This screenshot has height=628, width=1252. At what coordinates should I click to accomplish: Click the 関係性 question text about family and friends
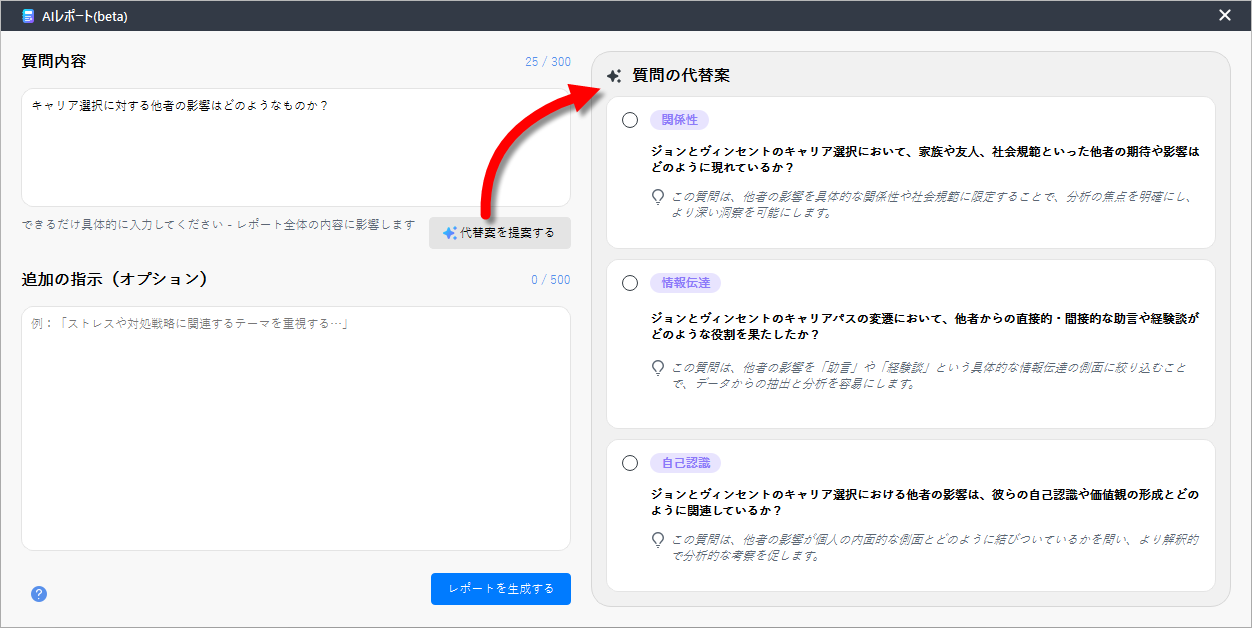coord(924,160)
